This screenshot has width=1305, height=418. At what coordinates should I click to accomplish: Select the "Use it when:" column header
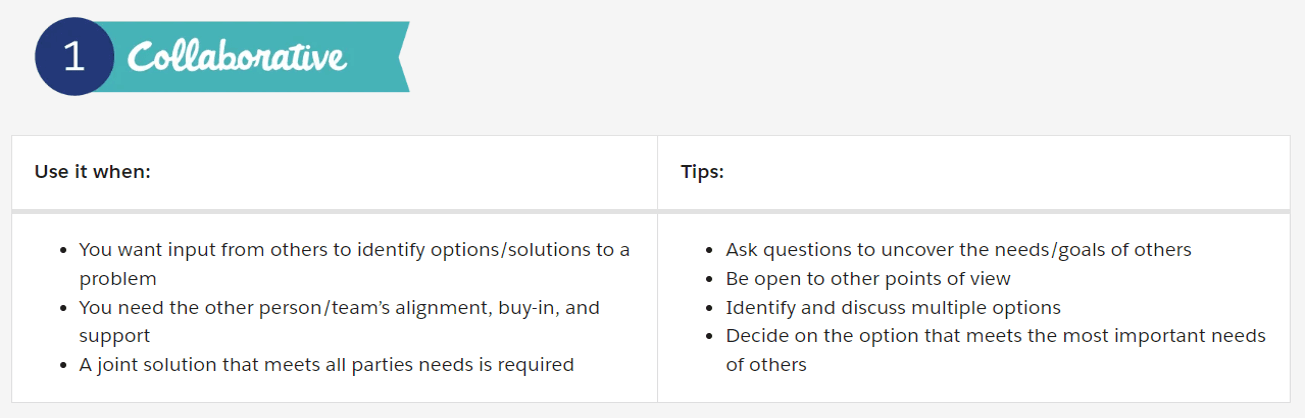tap(92, 172)
